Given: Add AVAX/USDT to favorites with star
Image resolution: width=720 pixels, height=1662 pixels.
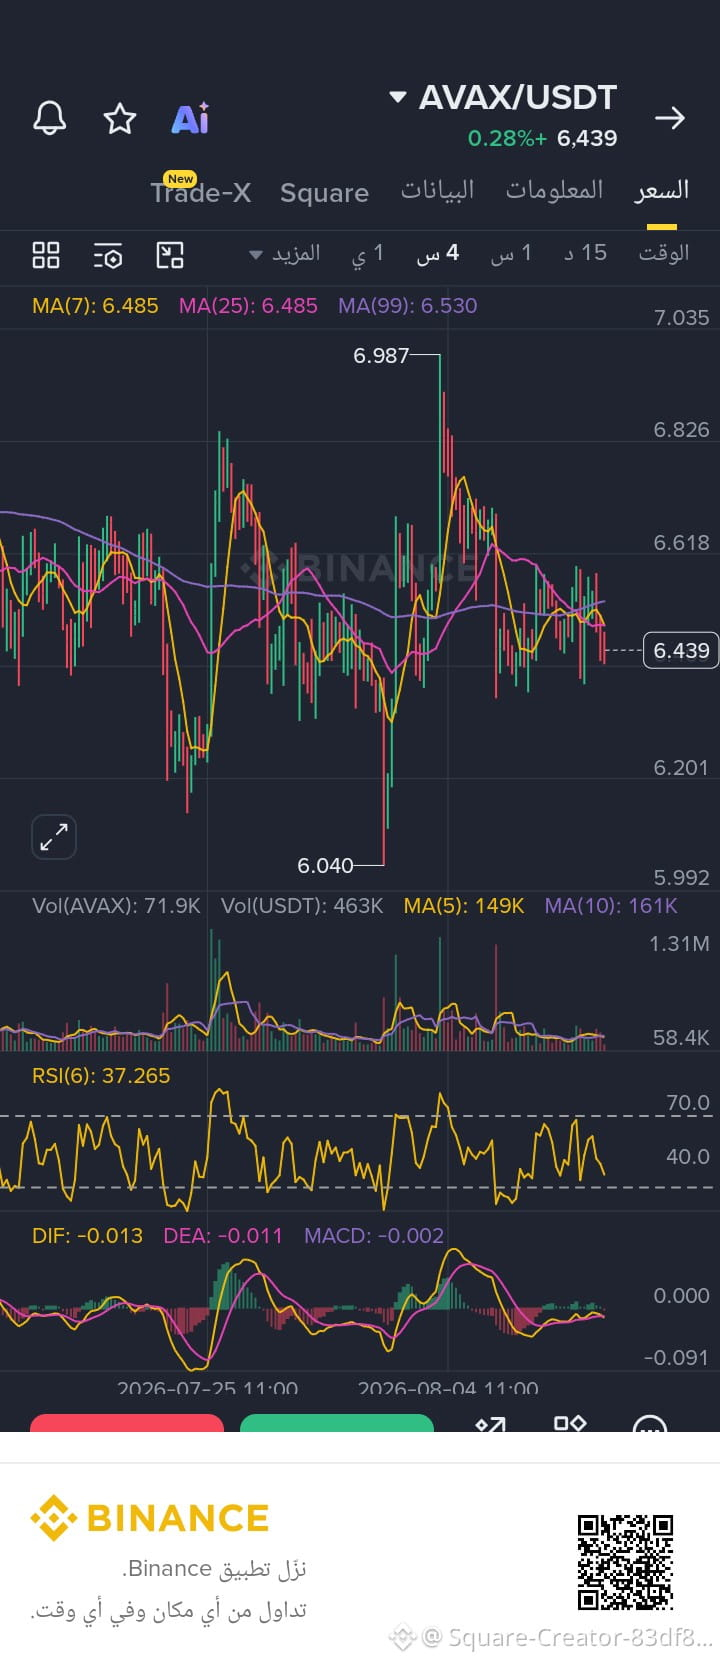Looking at the screenshot, I should (x=120, y=118).
